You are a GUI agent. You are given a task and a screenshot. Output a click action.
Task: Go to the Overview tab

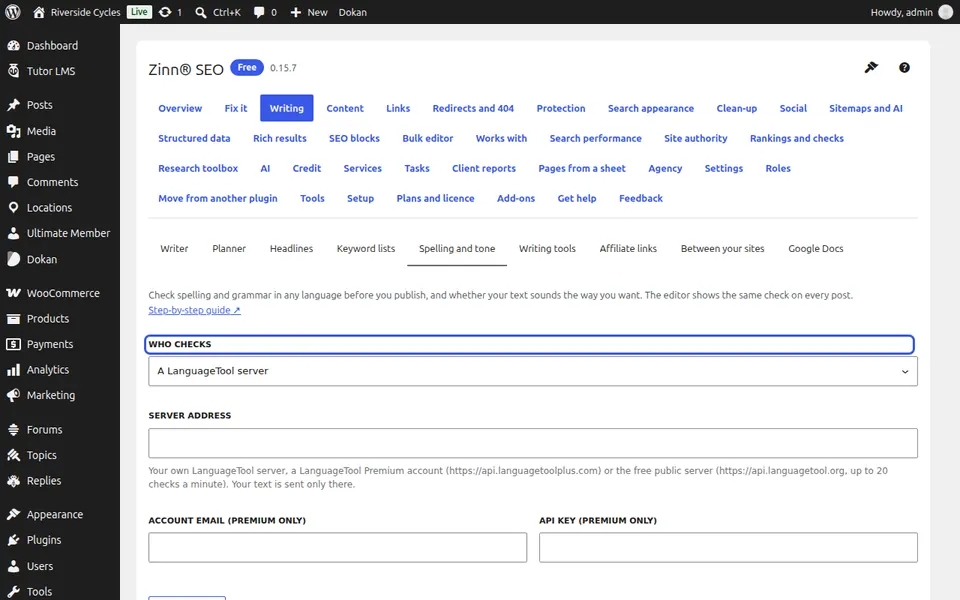coord(180,108)
